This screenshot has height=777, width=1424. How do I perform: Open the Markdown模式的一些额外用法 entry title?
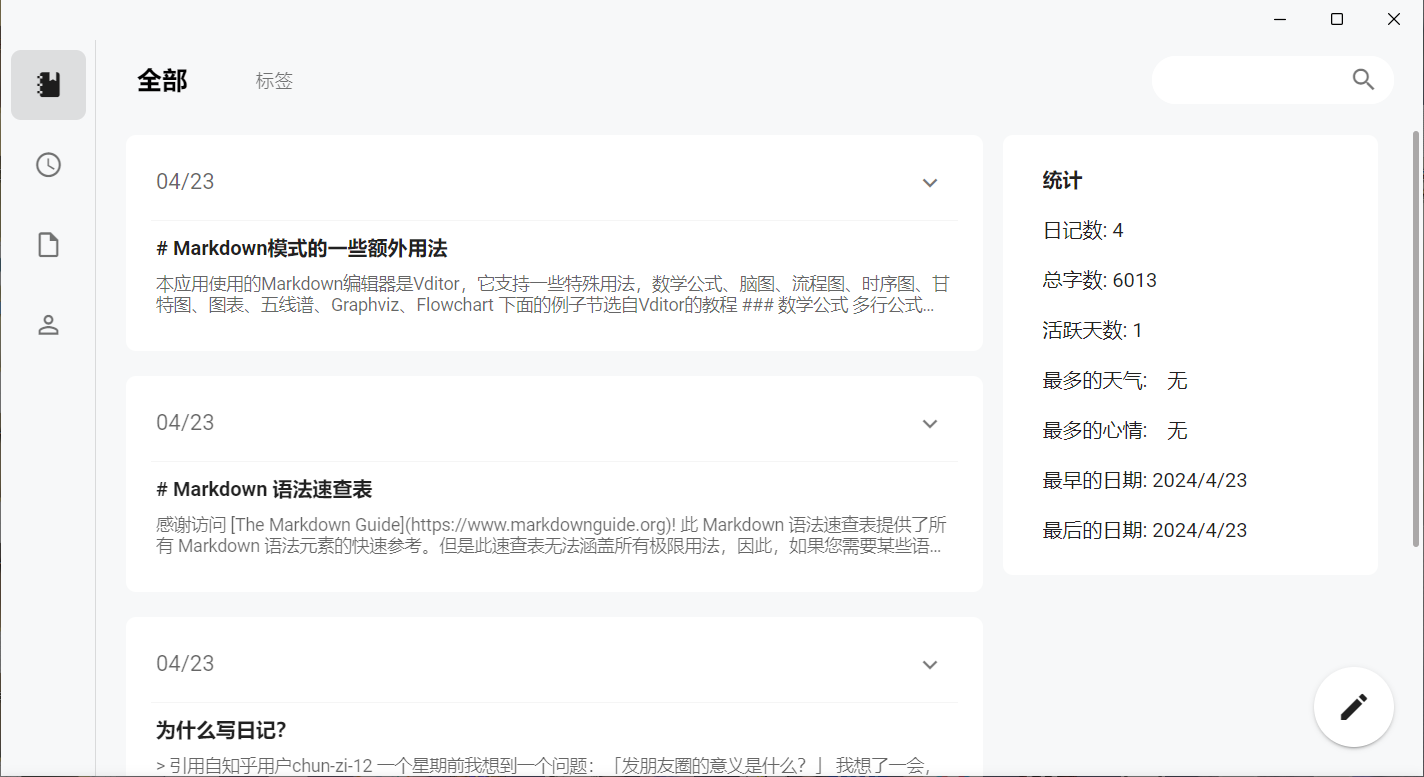click(x=302, y=247)
